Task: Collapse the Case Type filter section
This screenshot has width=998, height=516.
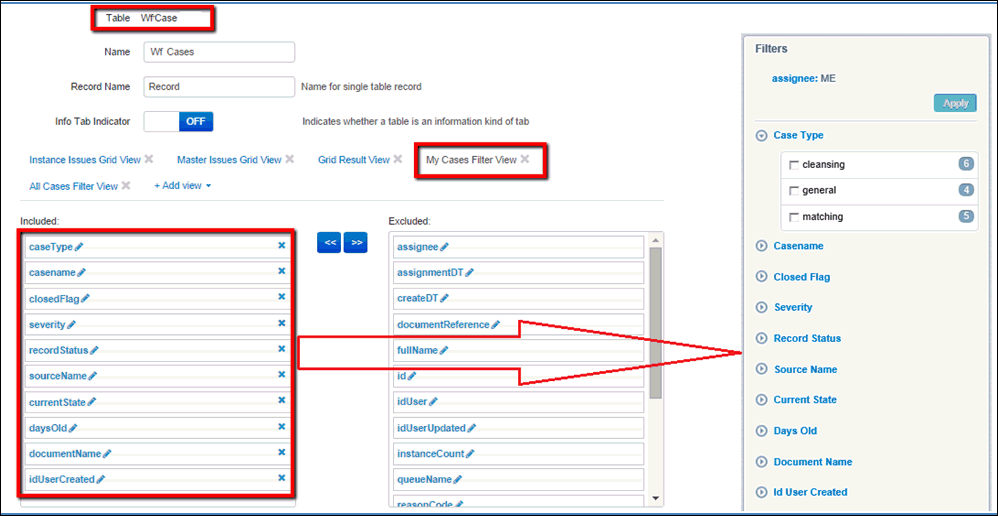Action: (x=762, y=135)
